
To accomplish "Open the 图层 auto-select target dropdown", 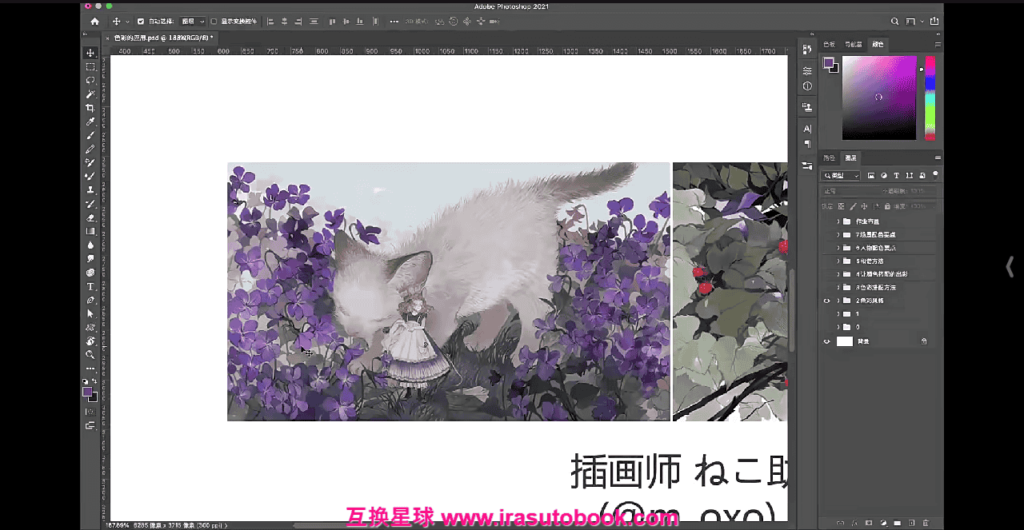I will (x=193, y=22).
